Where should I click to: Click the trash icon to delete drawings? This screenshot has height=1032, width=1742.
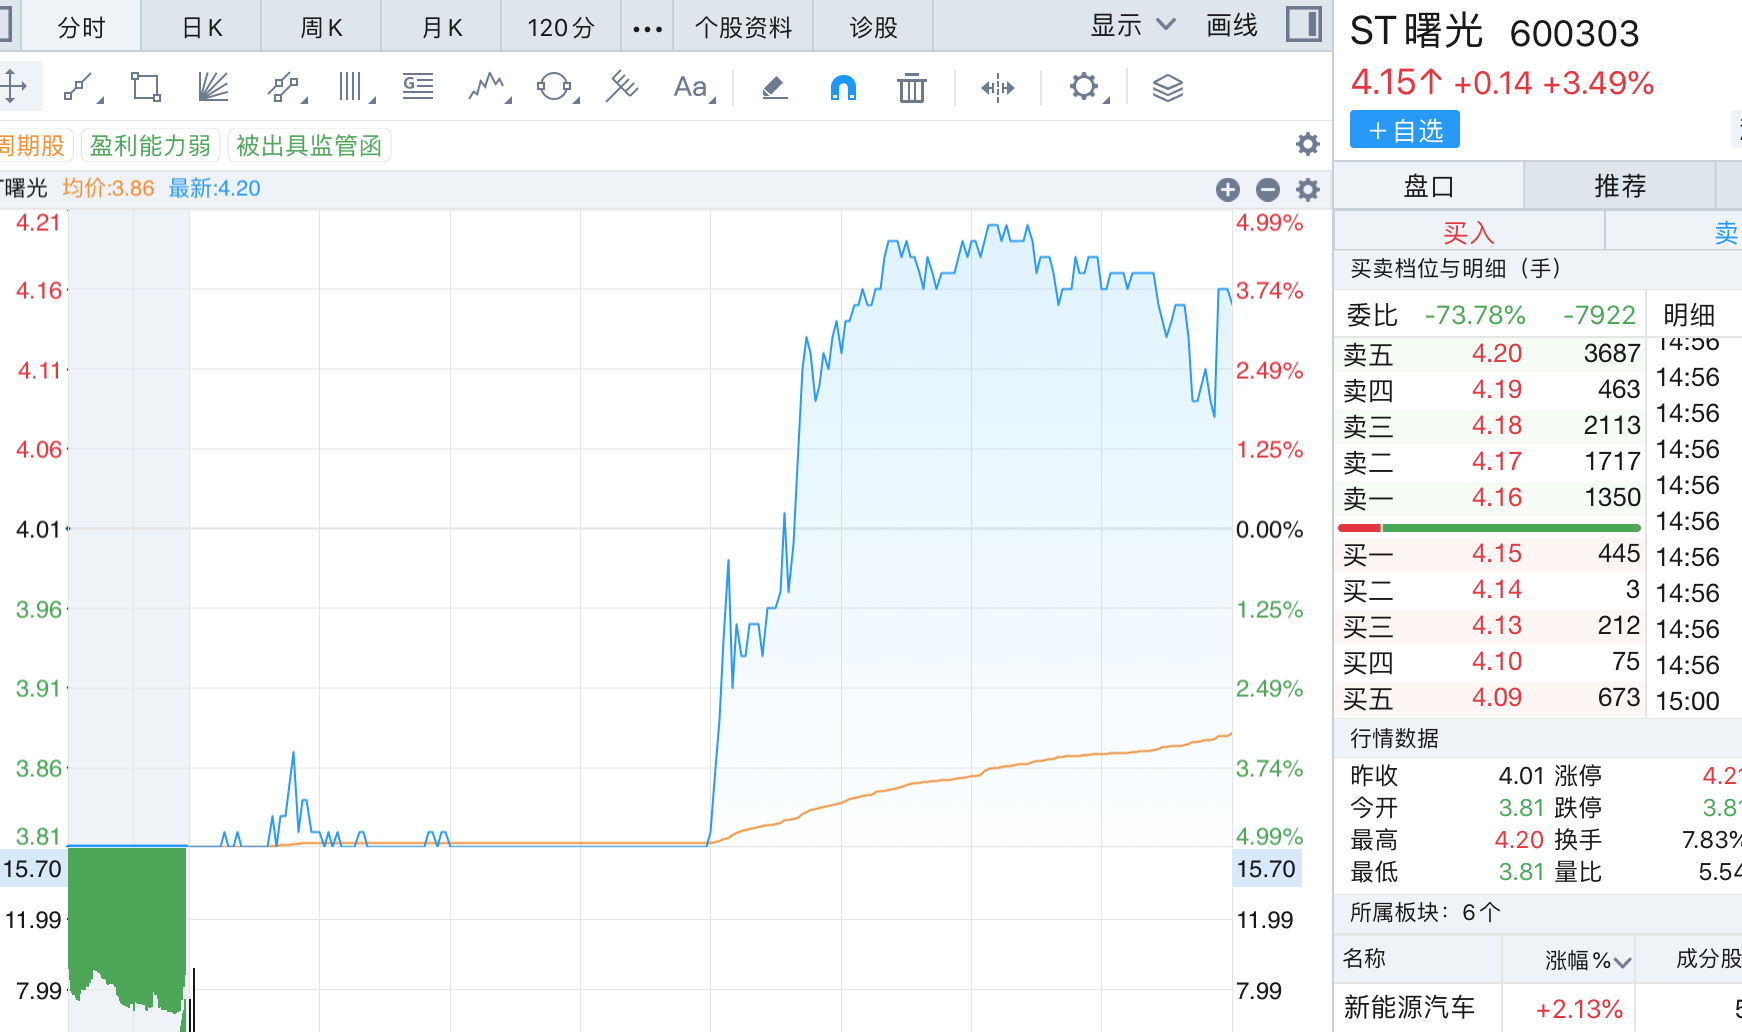911,88
